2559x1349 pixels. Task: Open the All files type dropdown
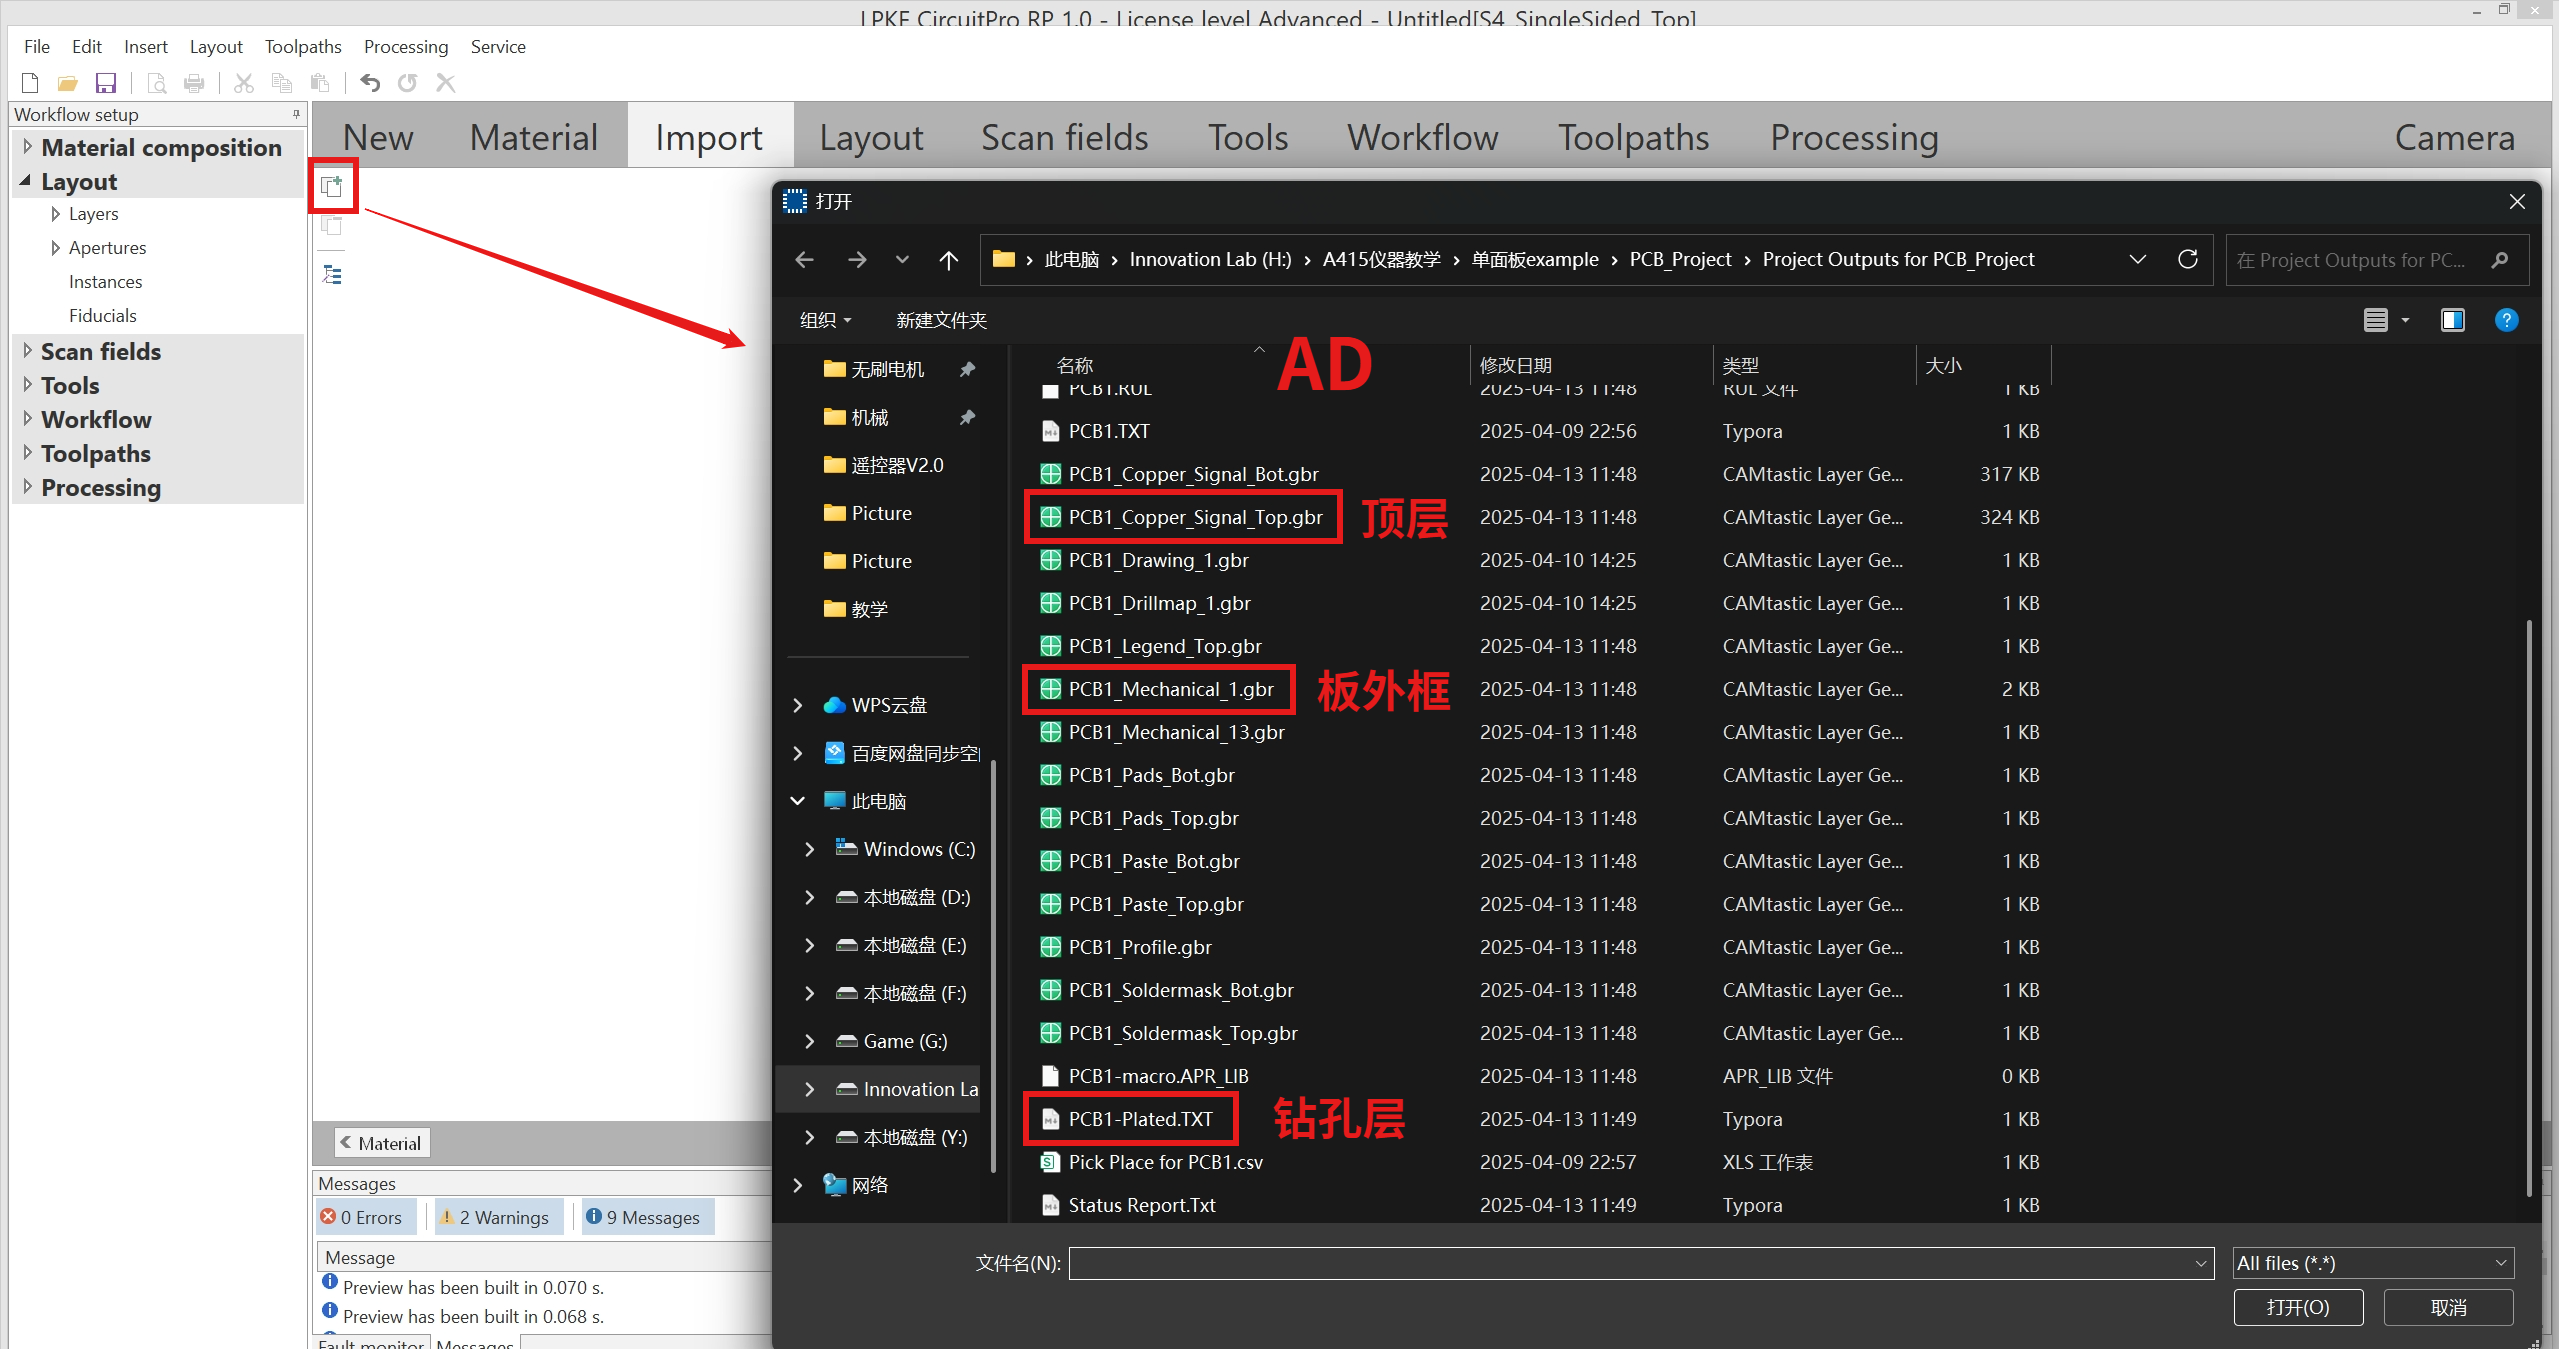[2372, 1263]
